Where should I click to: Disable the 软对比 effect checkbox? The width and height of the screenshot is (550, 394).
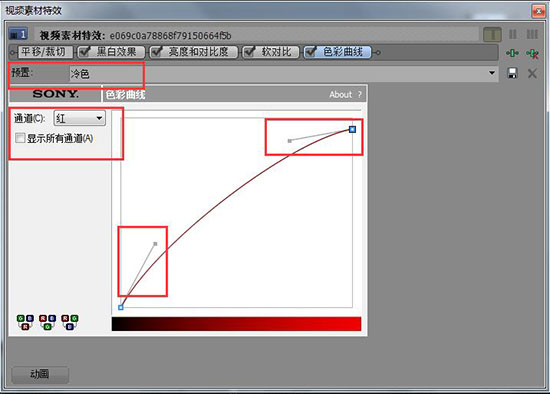pyautogui.click(x=249, y=52)
